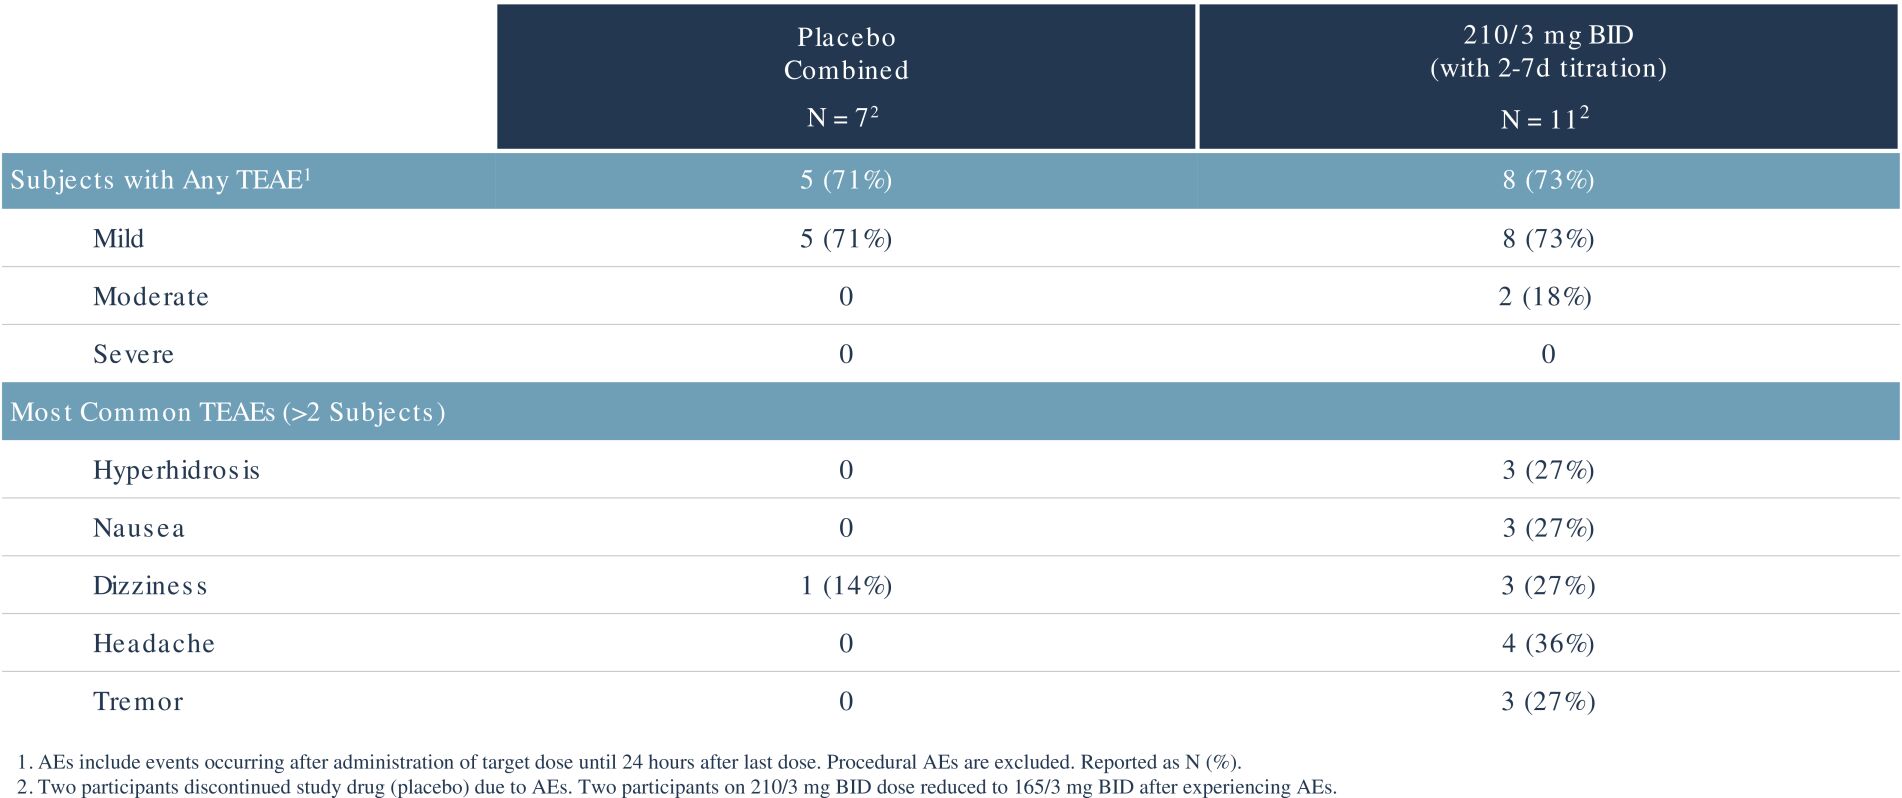Click the Placebo Combined column header
Image resolution: width=1902 pixels, height=798 pixels.
click(845, 77)
